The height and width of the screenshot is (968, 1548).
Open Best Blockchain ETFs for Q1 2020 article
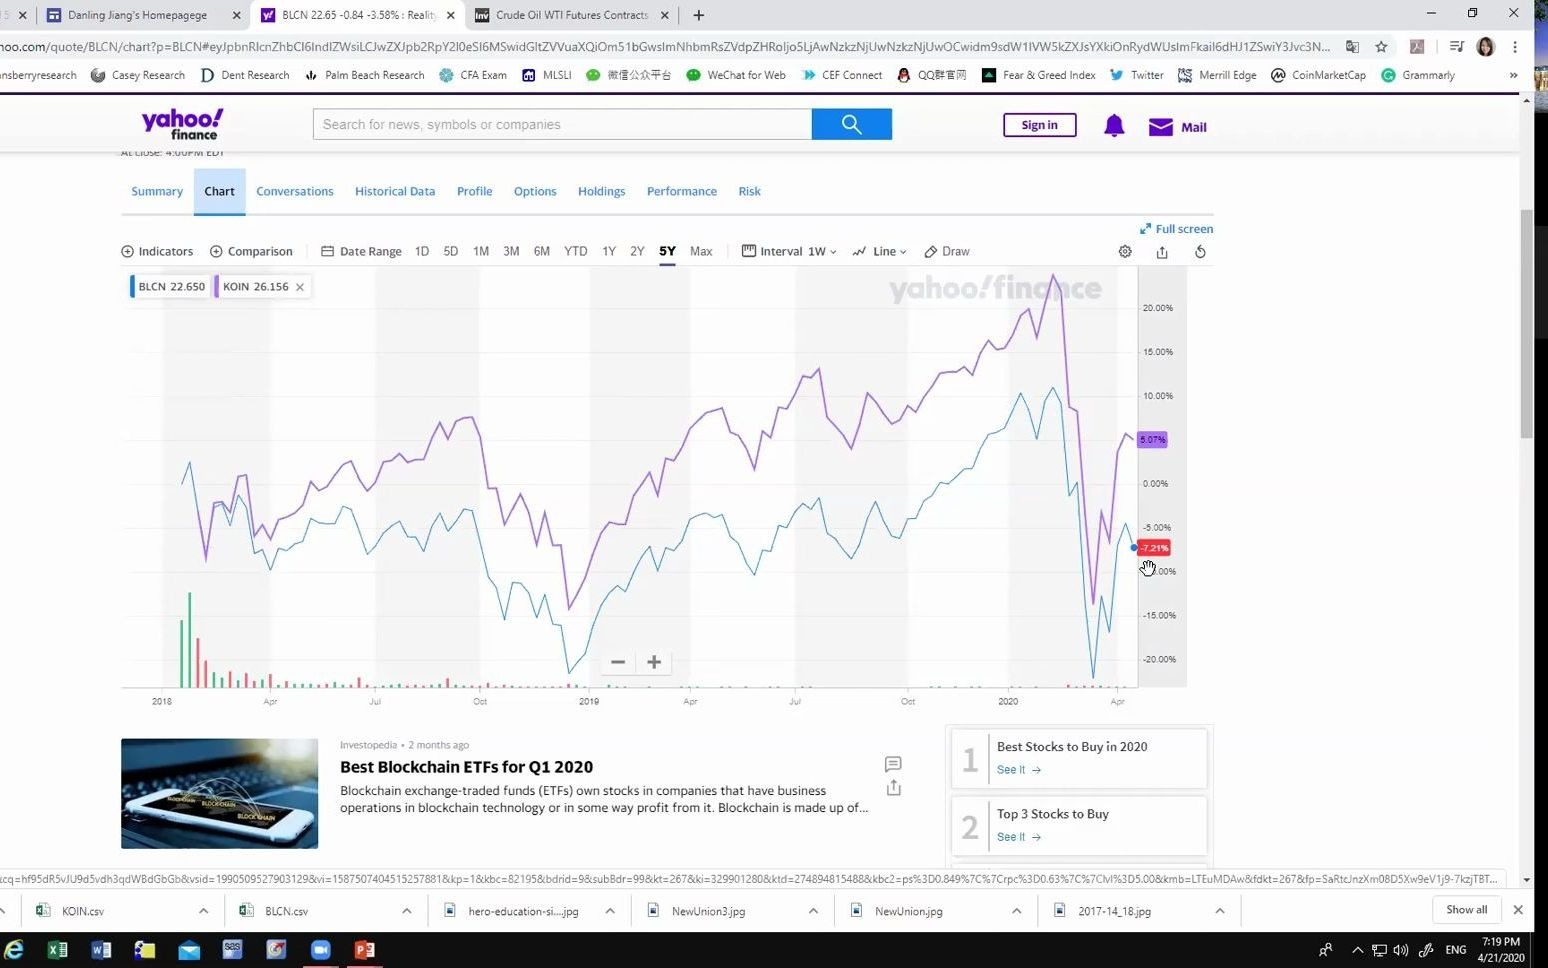tap(466, 767)
